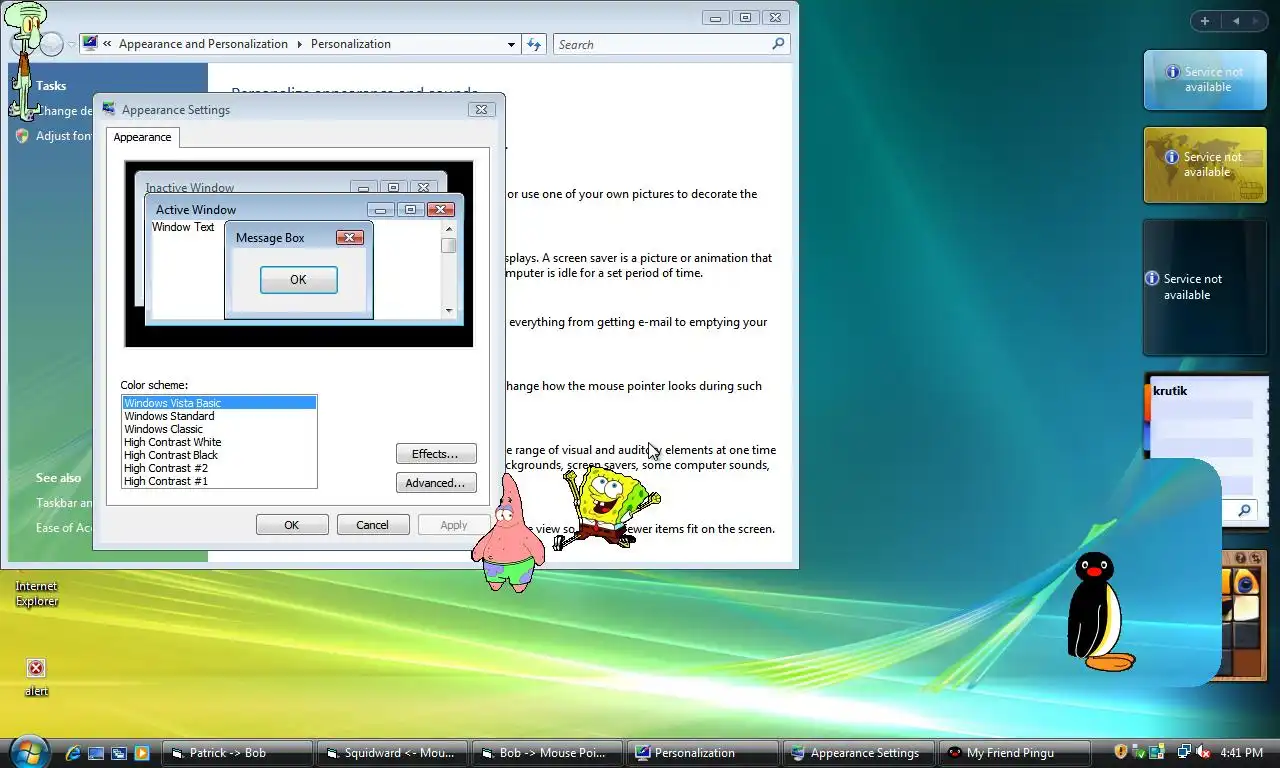Click the muted volume tray icon

pyautogui.click(x=1204, y=752)
